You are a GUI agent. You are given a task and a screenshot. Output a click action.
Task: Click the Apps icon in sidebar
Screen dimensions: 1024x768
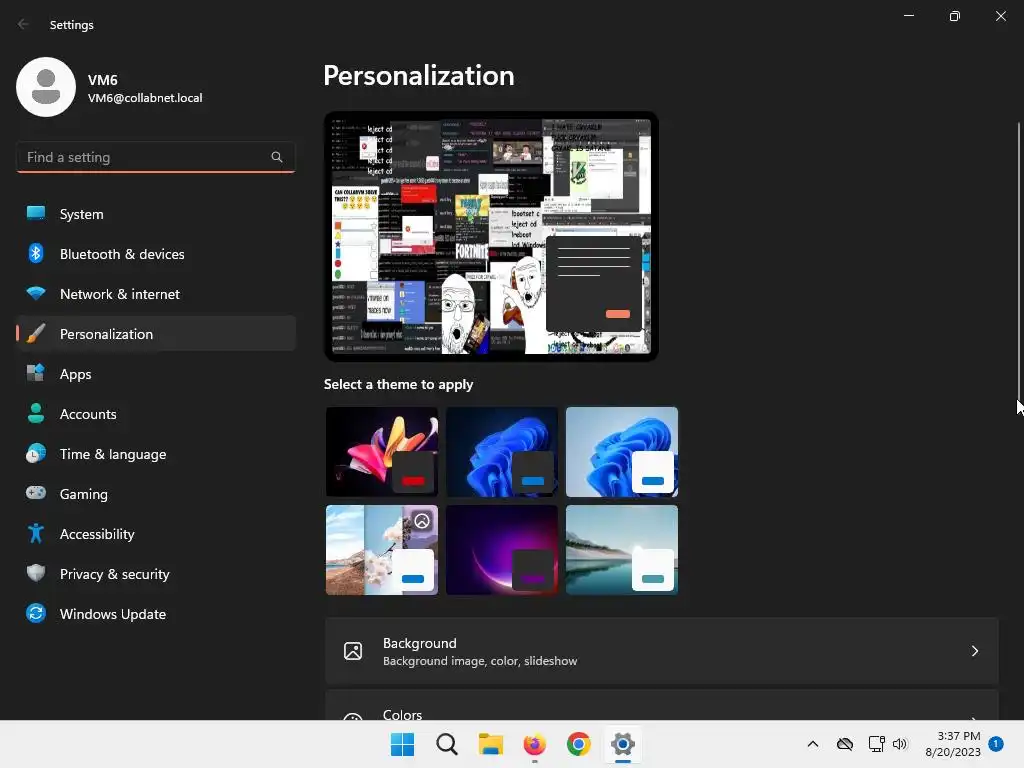tap(36, 374)
